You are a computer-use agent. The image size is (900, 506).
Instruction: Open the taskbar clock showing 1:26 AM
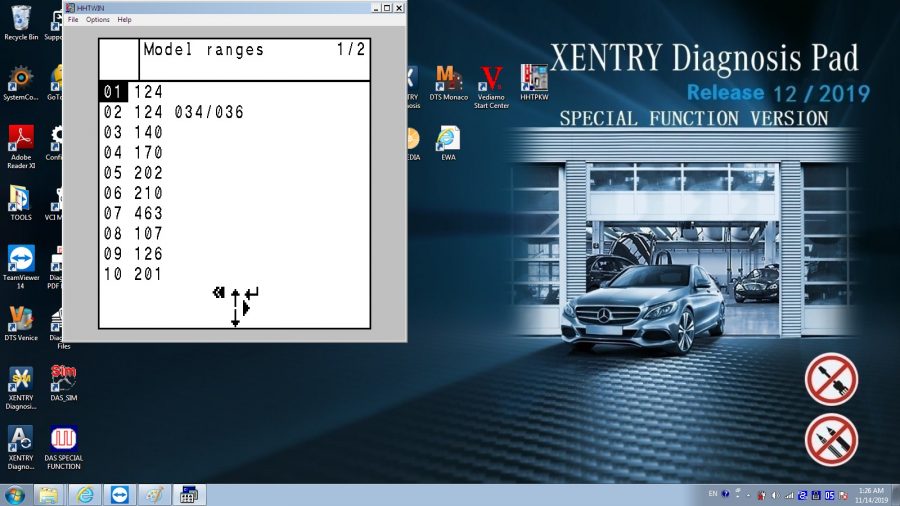click(871, 496)
